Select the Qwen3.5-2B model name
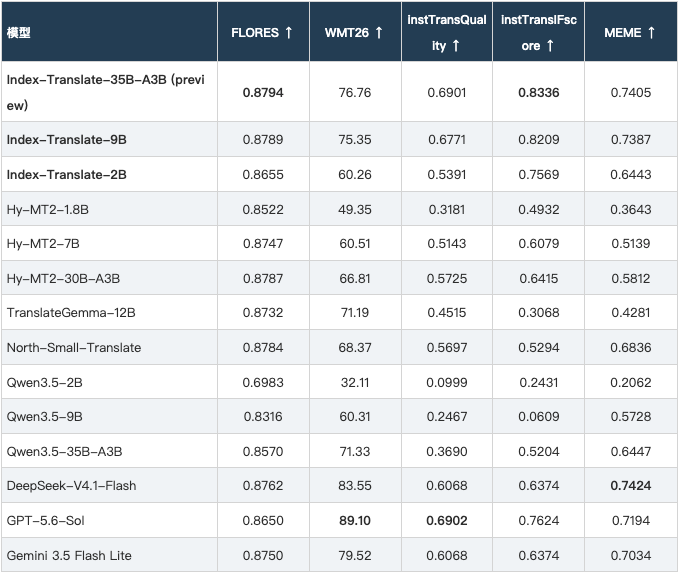This screenshot has width=680, height=574. 45,382
